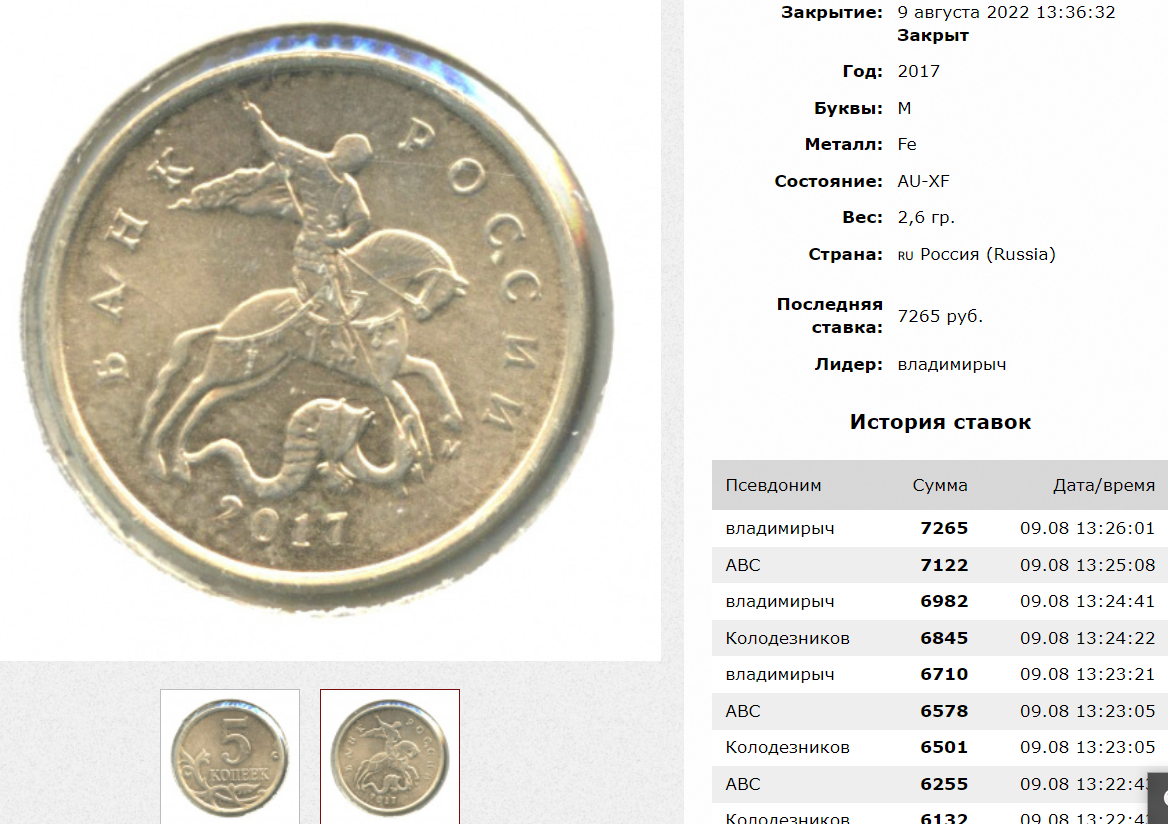Select the 5 kopeks reverse thumbnail

point(230,756)
